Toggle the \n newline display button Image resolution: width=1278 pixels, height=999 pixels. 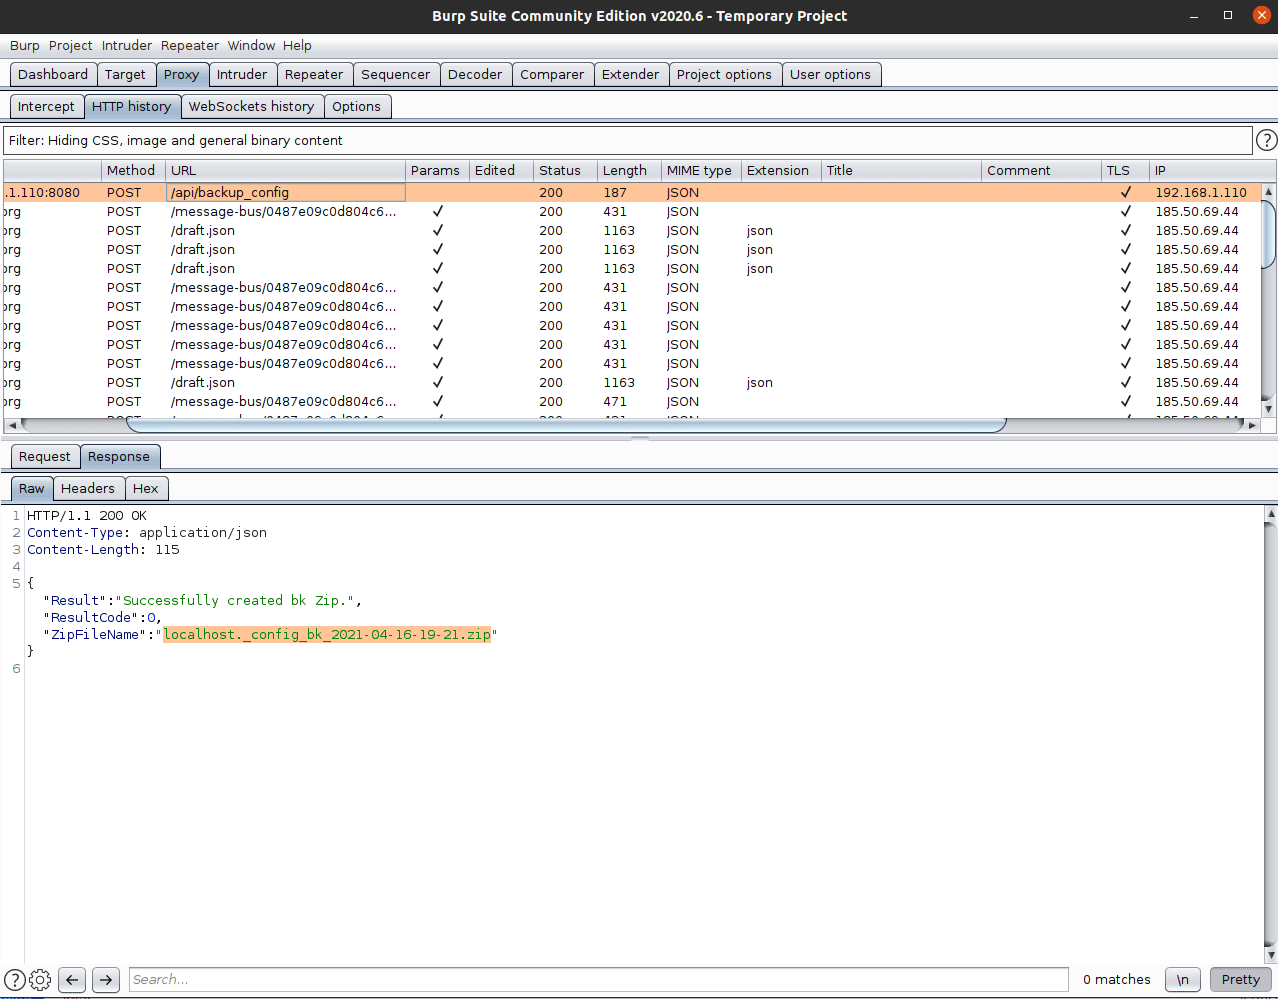pos(1183,980)
